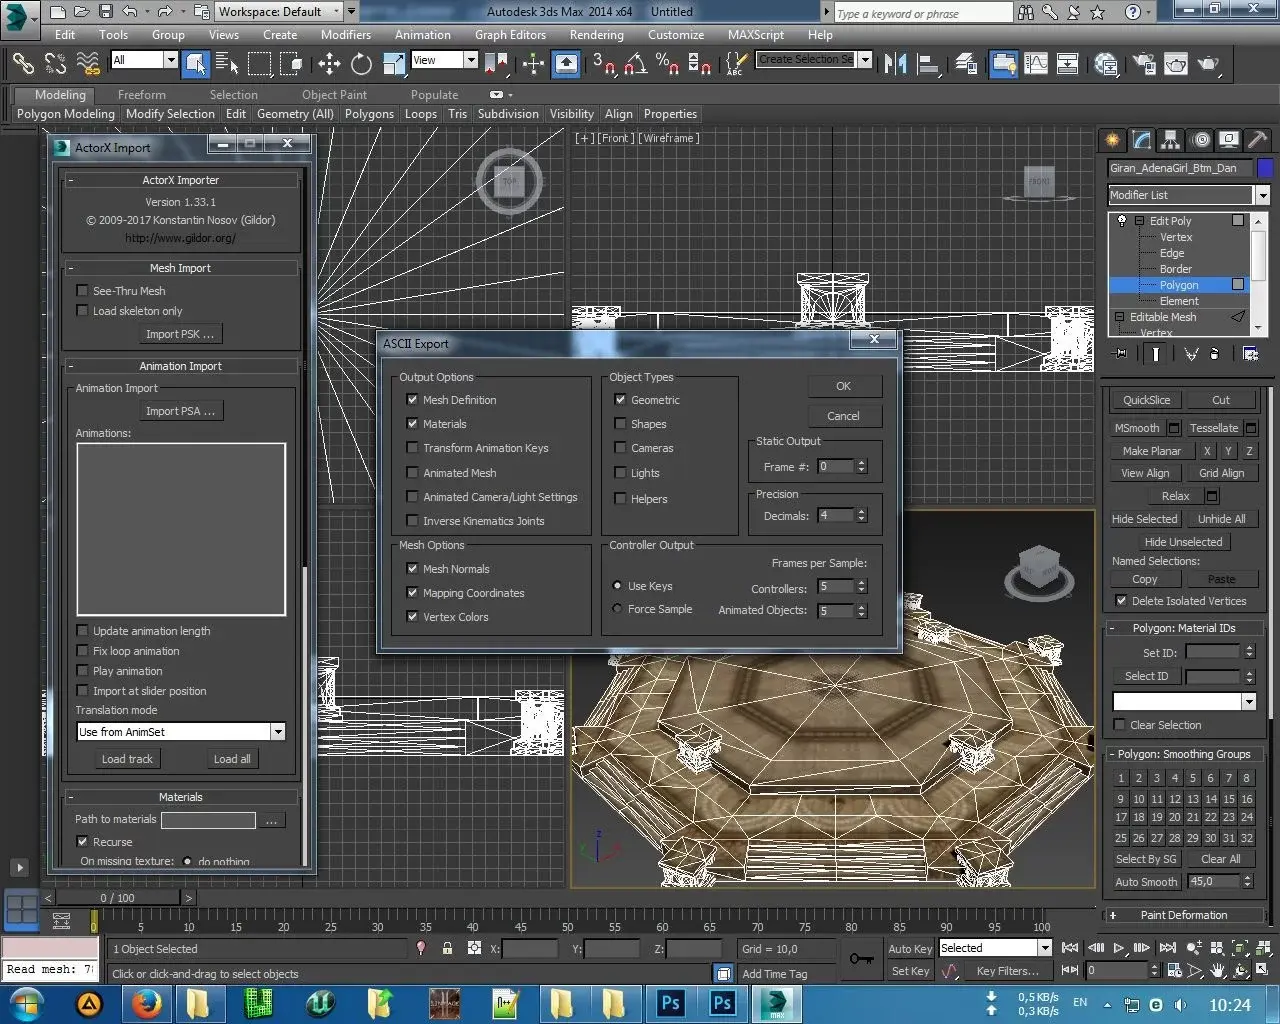Click the Undo arrow in title bar

(130, 12)
